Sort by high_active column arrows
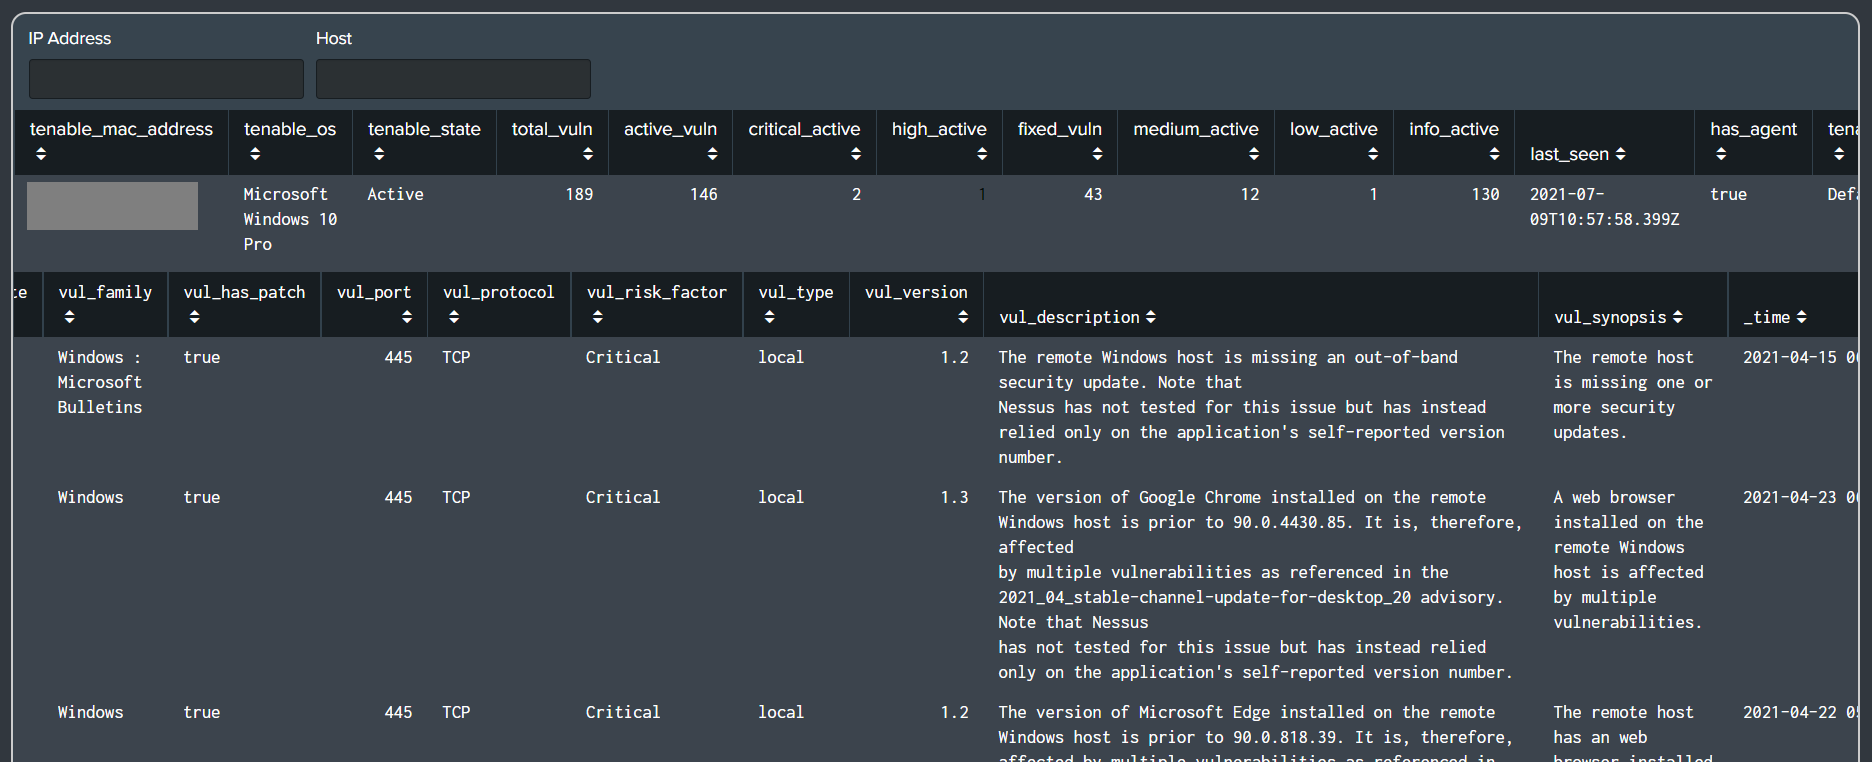The image size is (1872, 762). pos(982,154)
